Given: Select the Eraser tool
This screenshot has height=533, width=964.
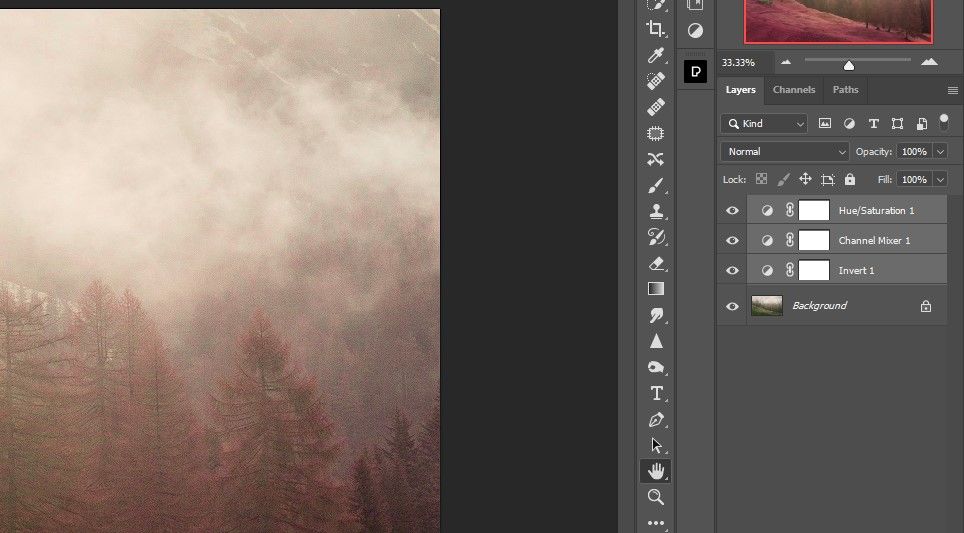Looking at the screenshot, I should point(655,264).
